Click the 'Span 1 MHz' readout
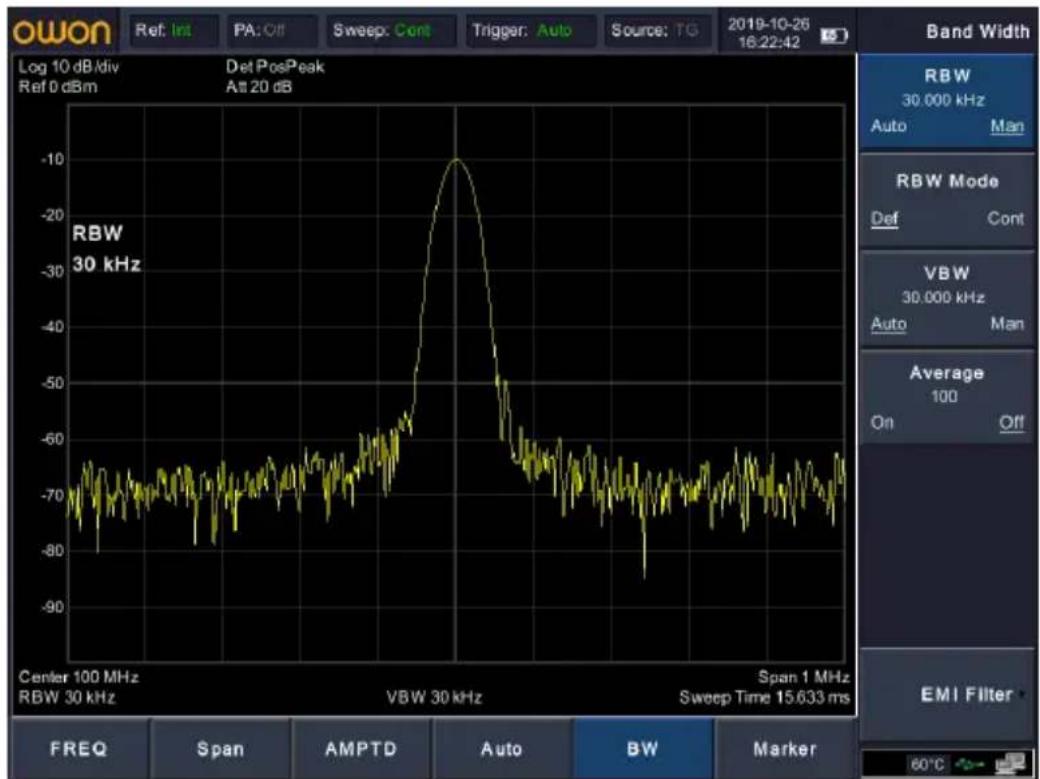1040x779 pixels. (803, 677)
